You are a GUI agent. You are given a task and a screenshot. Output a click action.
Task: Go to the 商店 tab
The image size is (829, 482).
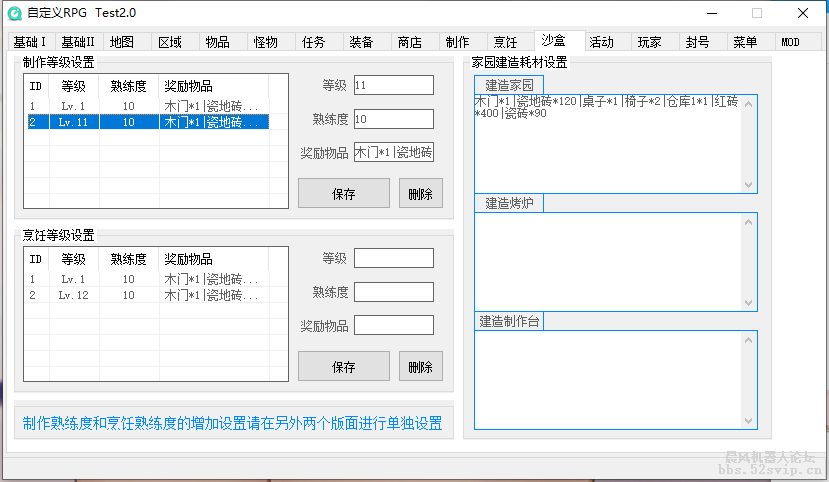pos(409,42)
